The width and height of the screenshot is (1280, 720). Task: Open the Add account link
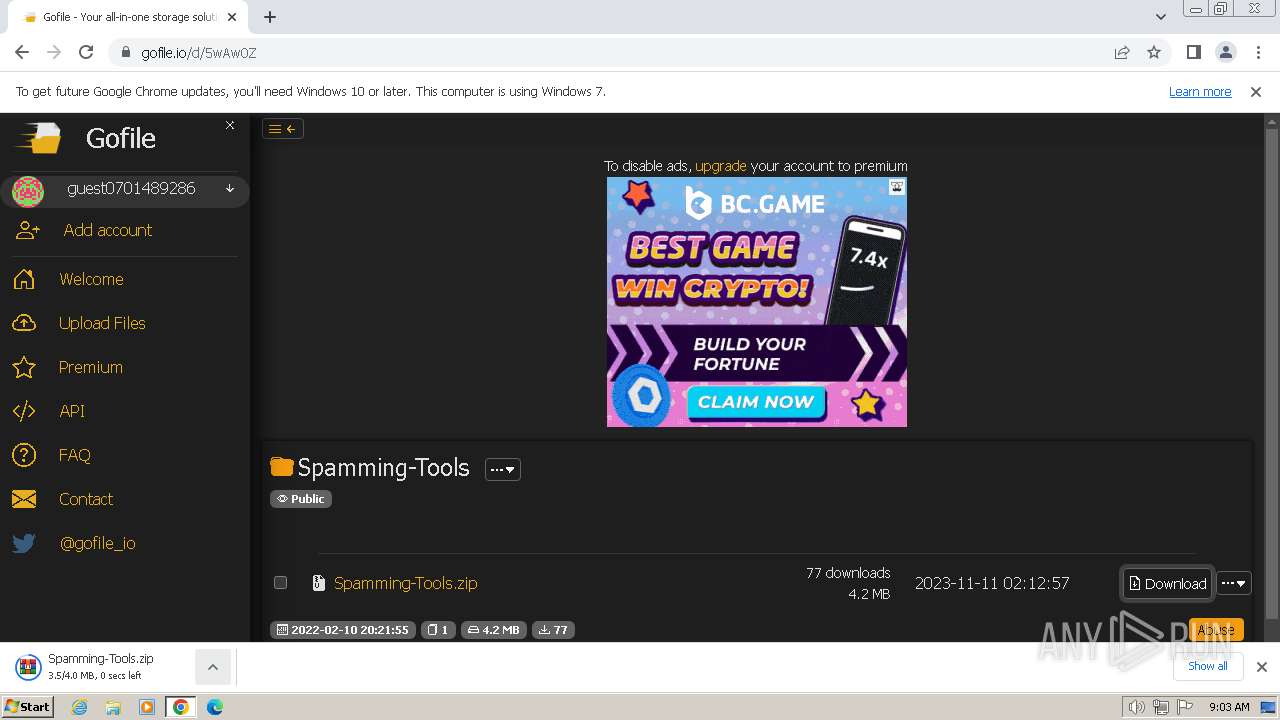pos(108,230)
